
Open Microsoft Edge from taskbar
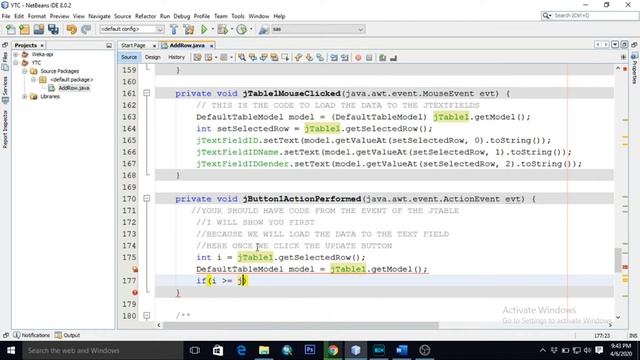(x=241, y=350)
